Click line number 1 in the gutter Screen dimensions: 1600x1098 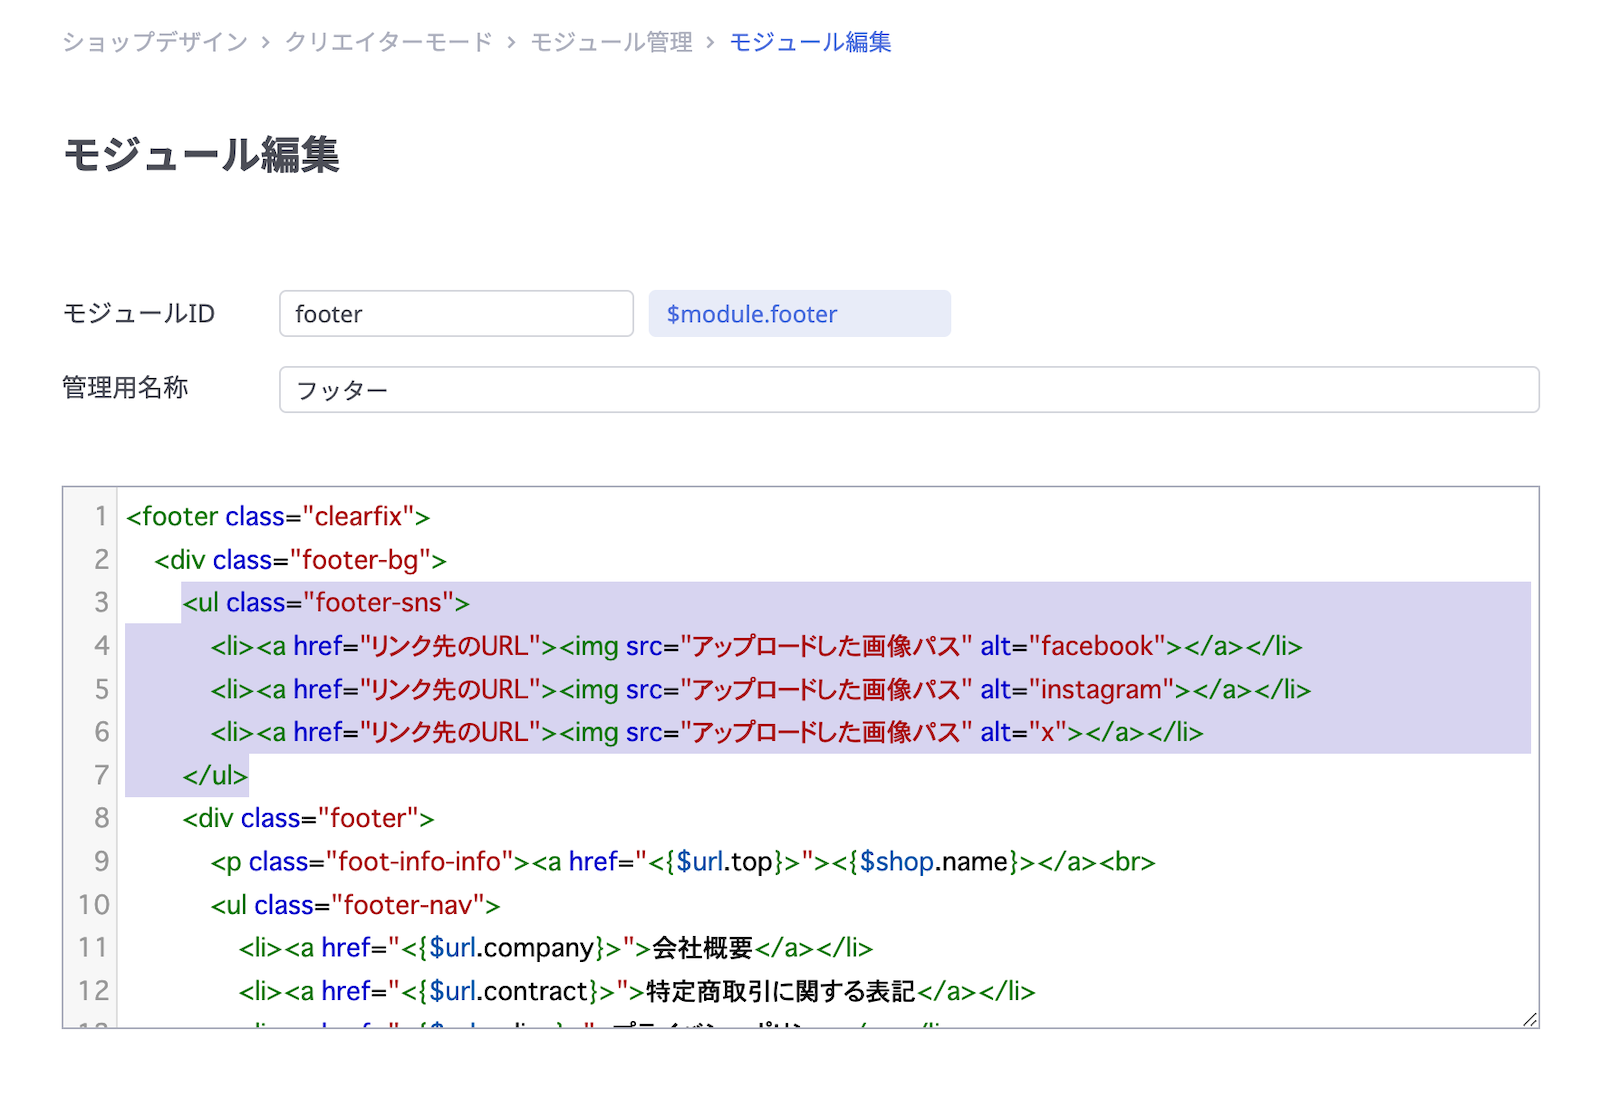click(x=101, y=516)
